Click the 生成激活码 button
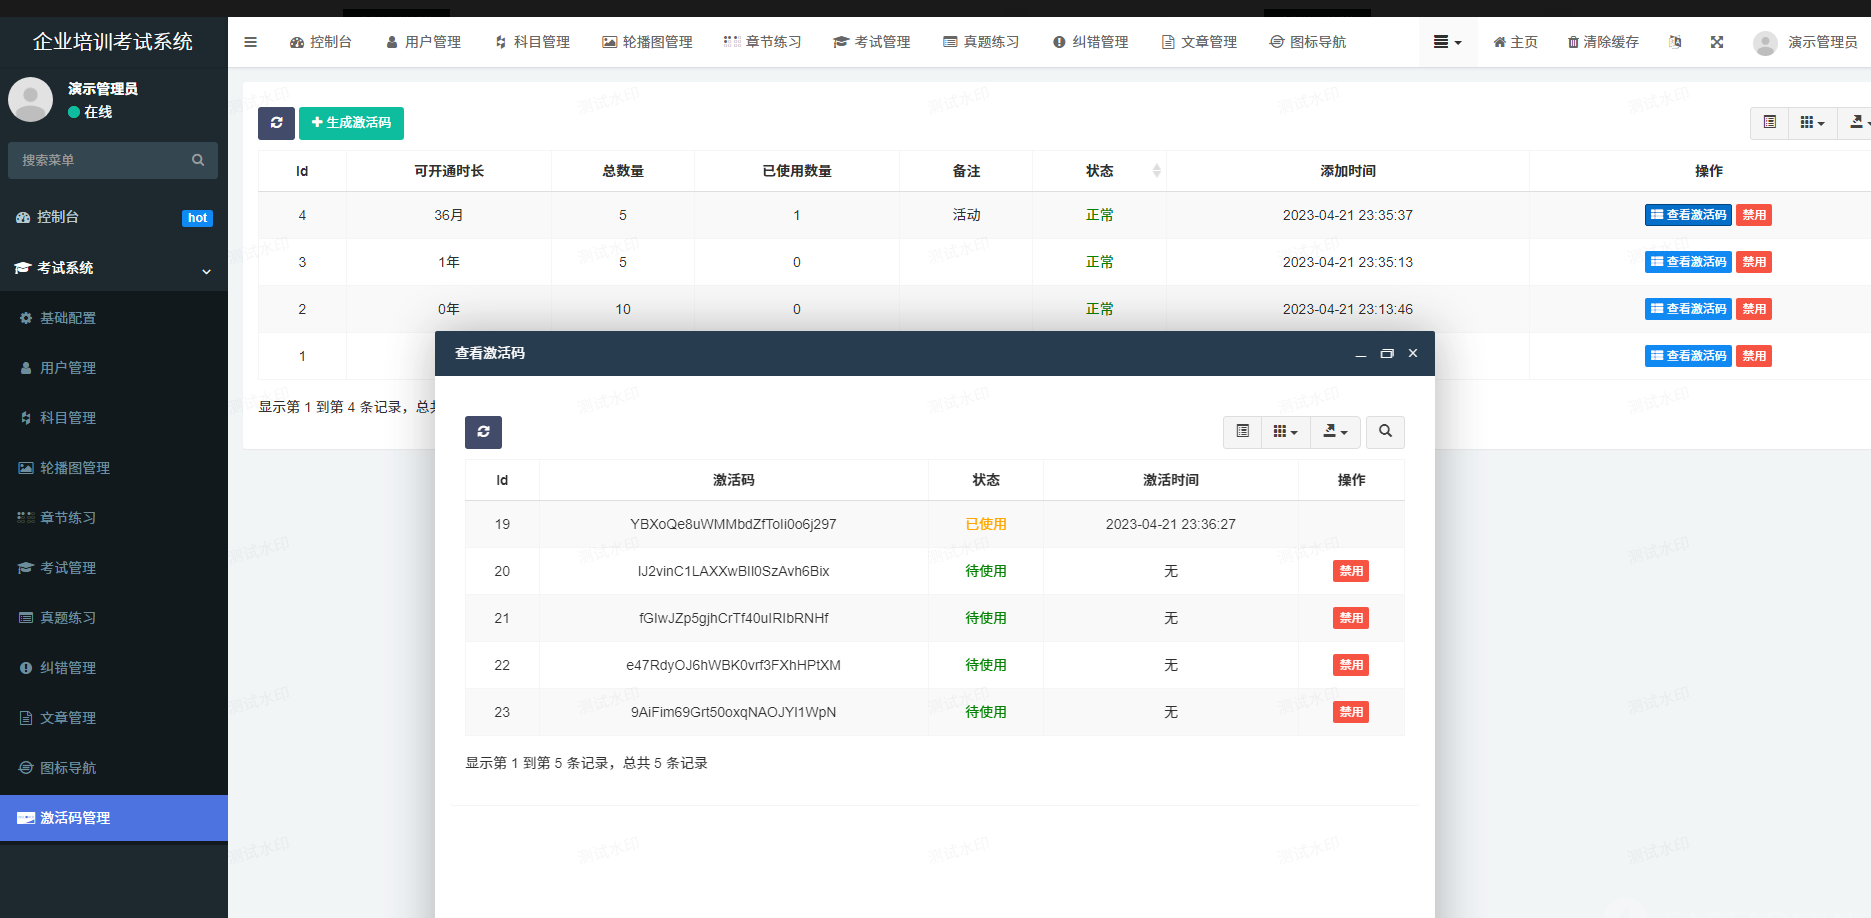 [351, 123]
